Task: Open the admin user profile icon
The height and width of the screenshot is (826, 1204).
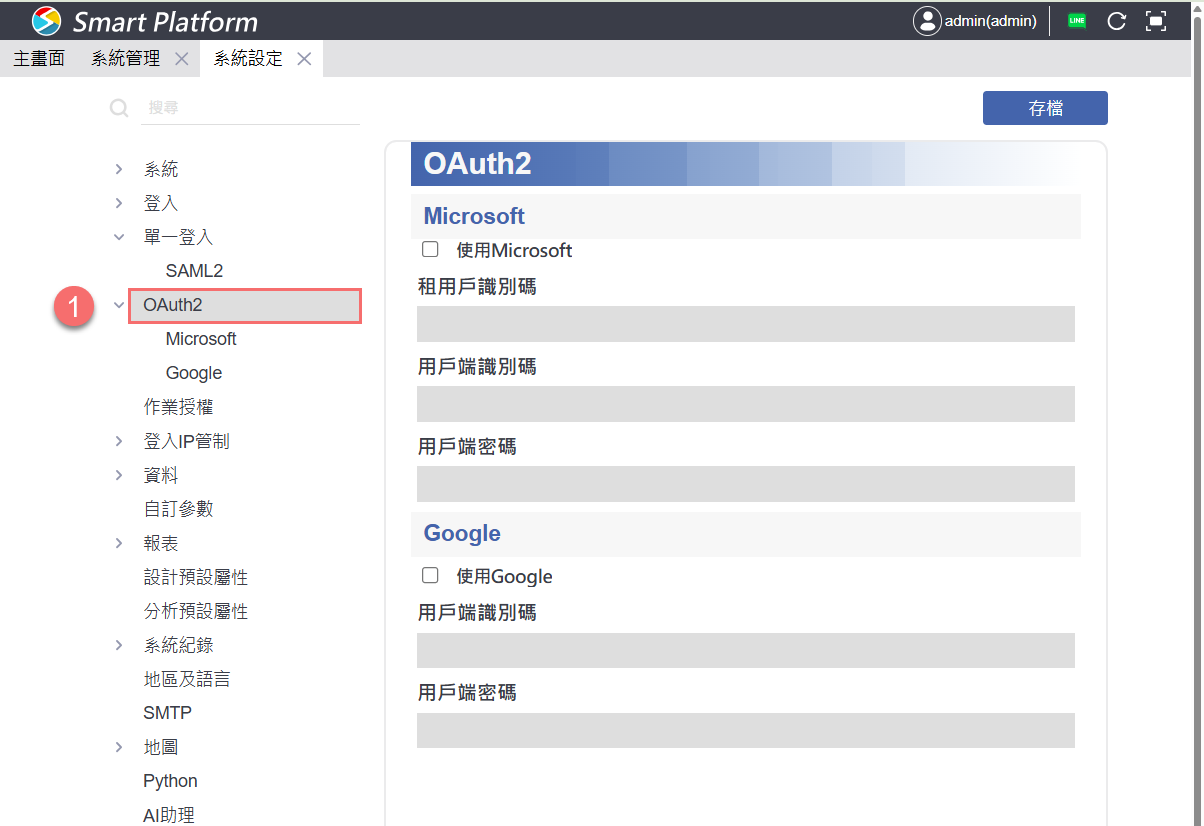Action: [927, 21]
